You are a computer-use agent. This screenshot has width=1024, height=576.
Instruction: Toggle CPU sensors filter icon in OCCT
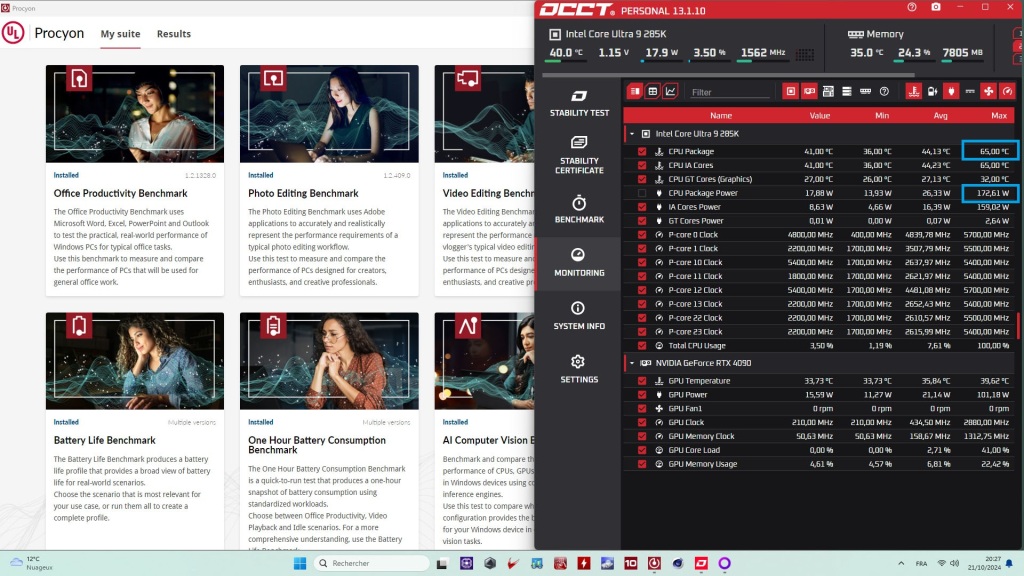coord(790,91)
